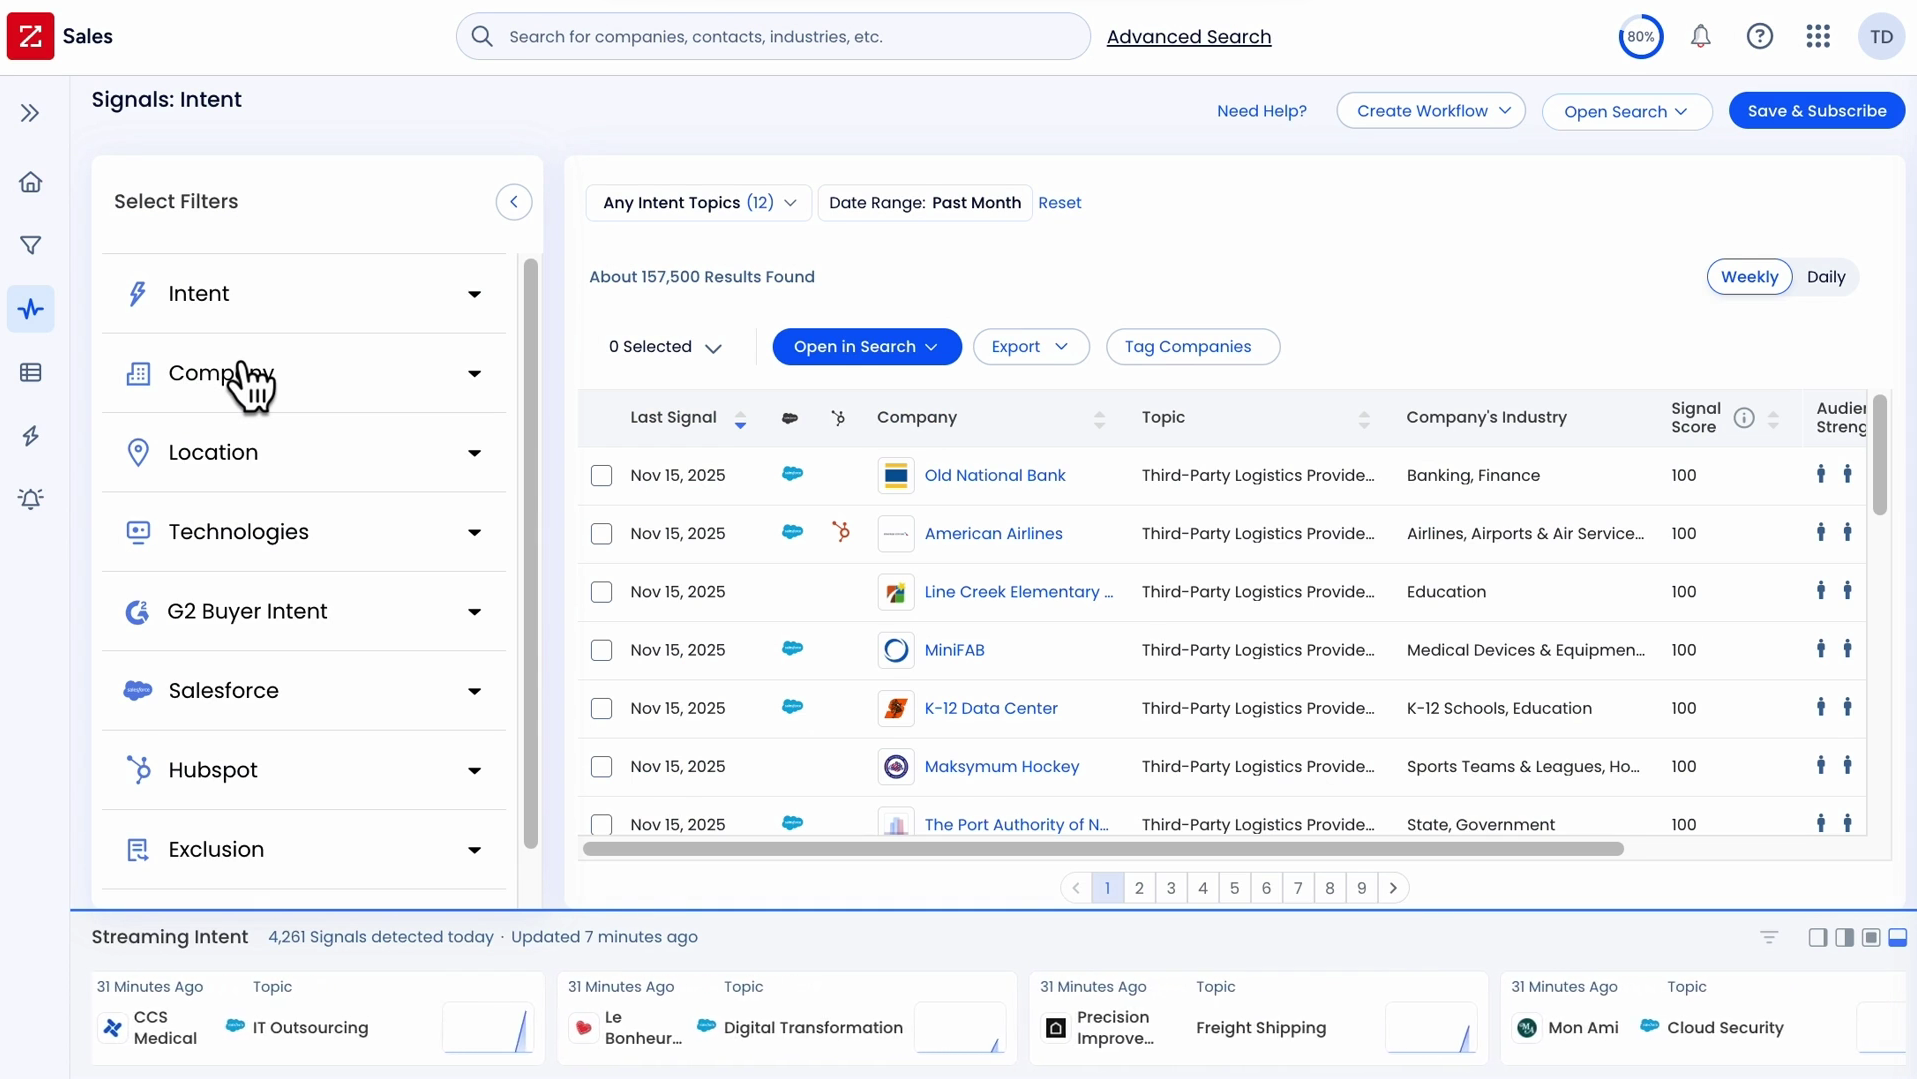The width and height of the screenshot is (1917, 1079).
Task: Click the Salesforce column header icon
Action: tap(790, 418)
